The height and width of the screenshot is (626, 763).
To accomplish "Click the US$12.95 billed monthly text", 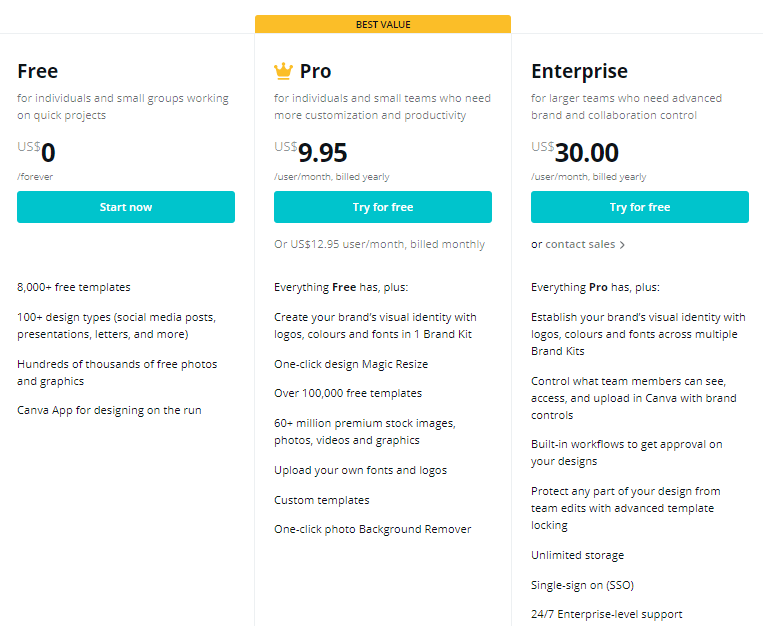I will pos(380,244).
